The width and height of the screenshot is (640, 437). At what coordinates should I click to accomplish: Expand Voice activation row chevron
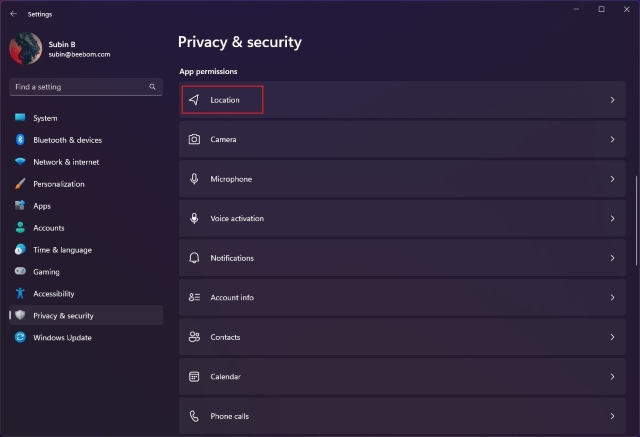612,218
